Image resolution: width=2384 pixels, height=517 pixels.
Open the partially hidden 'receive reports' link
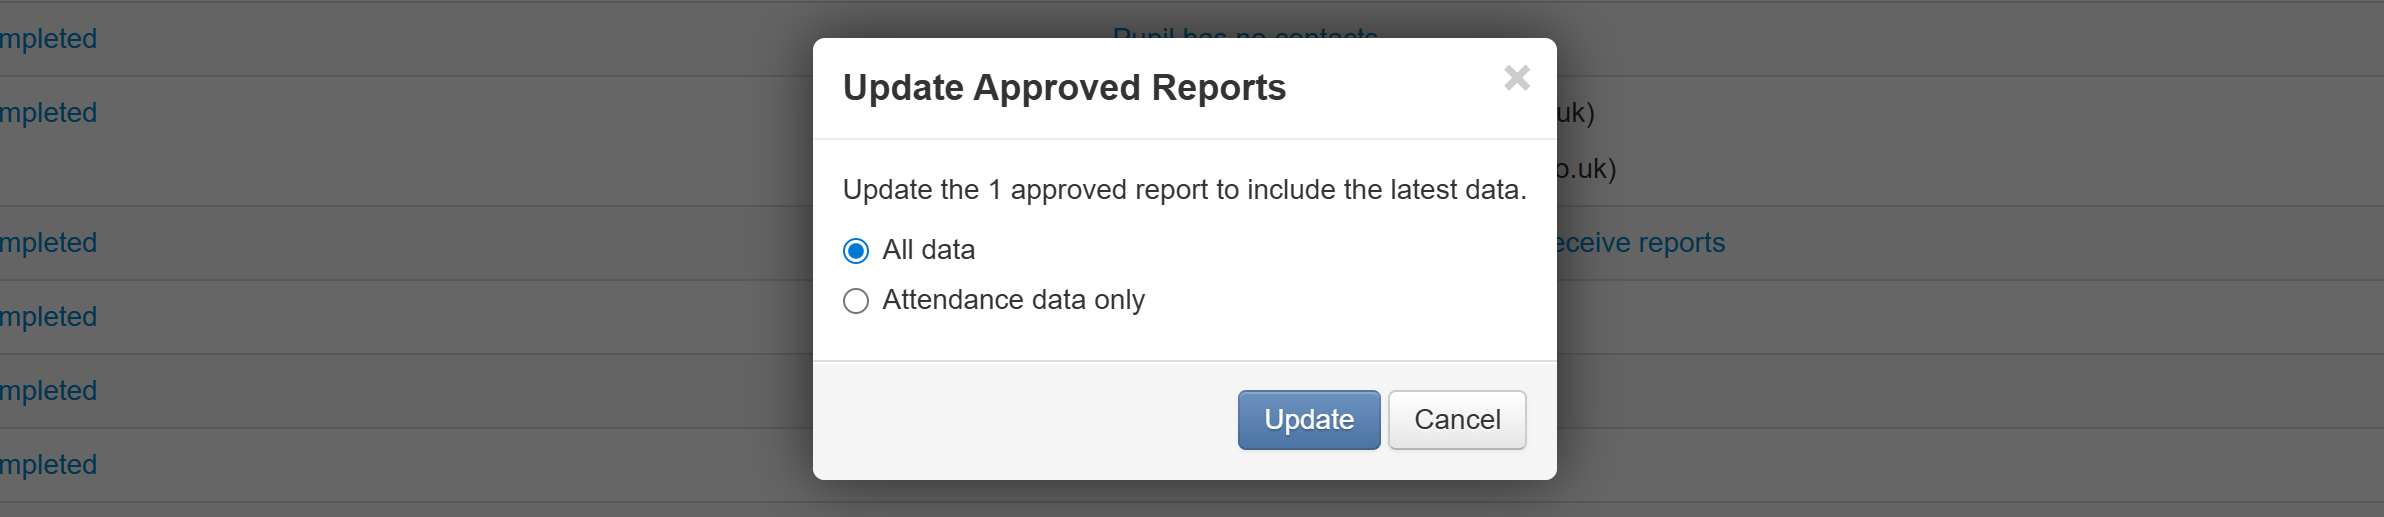[x=1642, y=243]
